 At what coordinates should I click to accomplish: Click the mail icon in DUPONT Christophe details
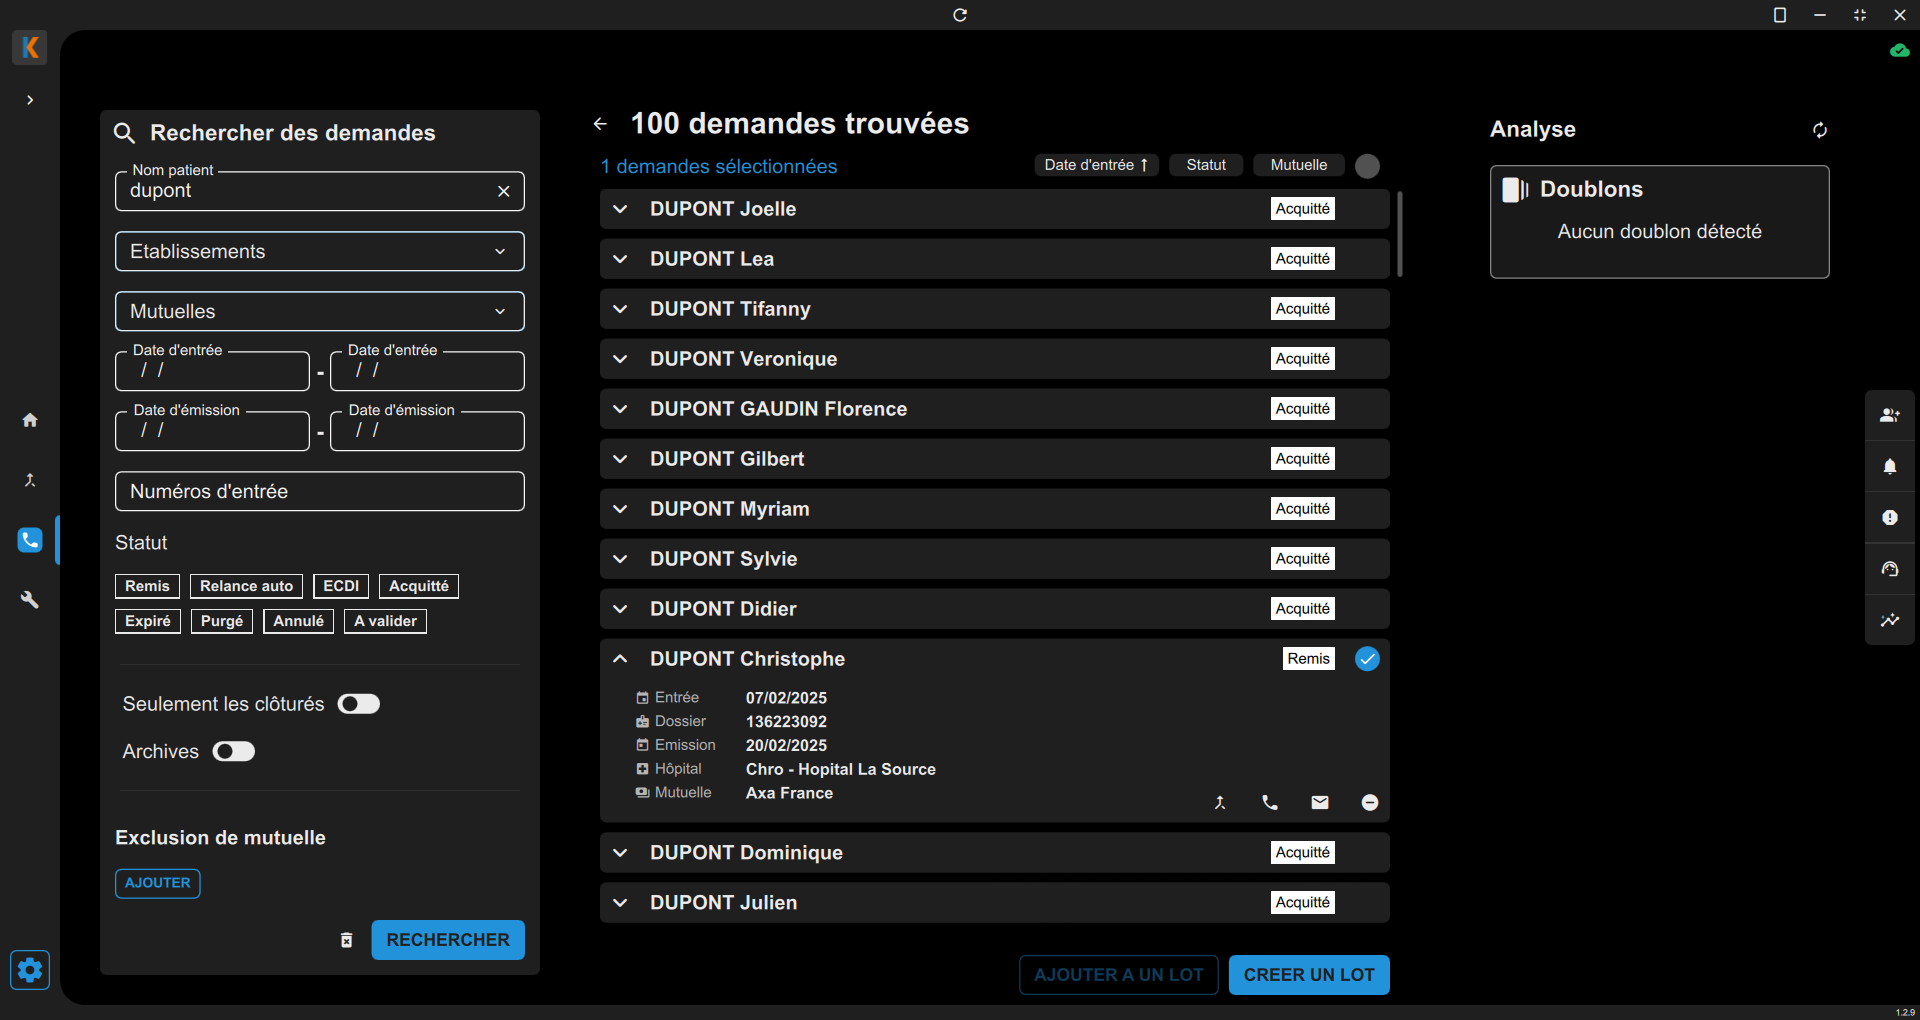pyautogui.click(x=1320, y=803)
